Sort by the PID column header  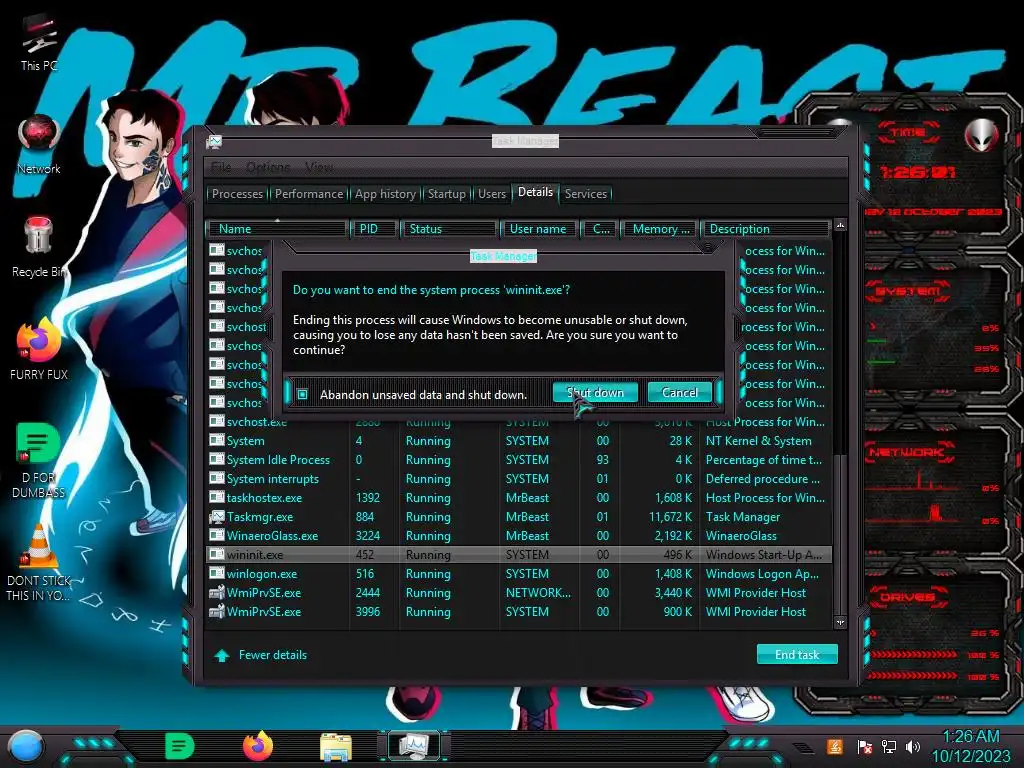pos(374,229)
